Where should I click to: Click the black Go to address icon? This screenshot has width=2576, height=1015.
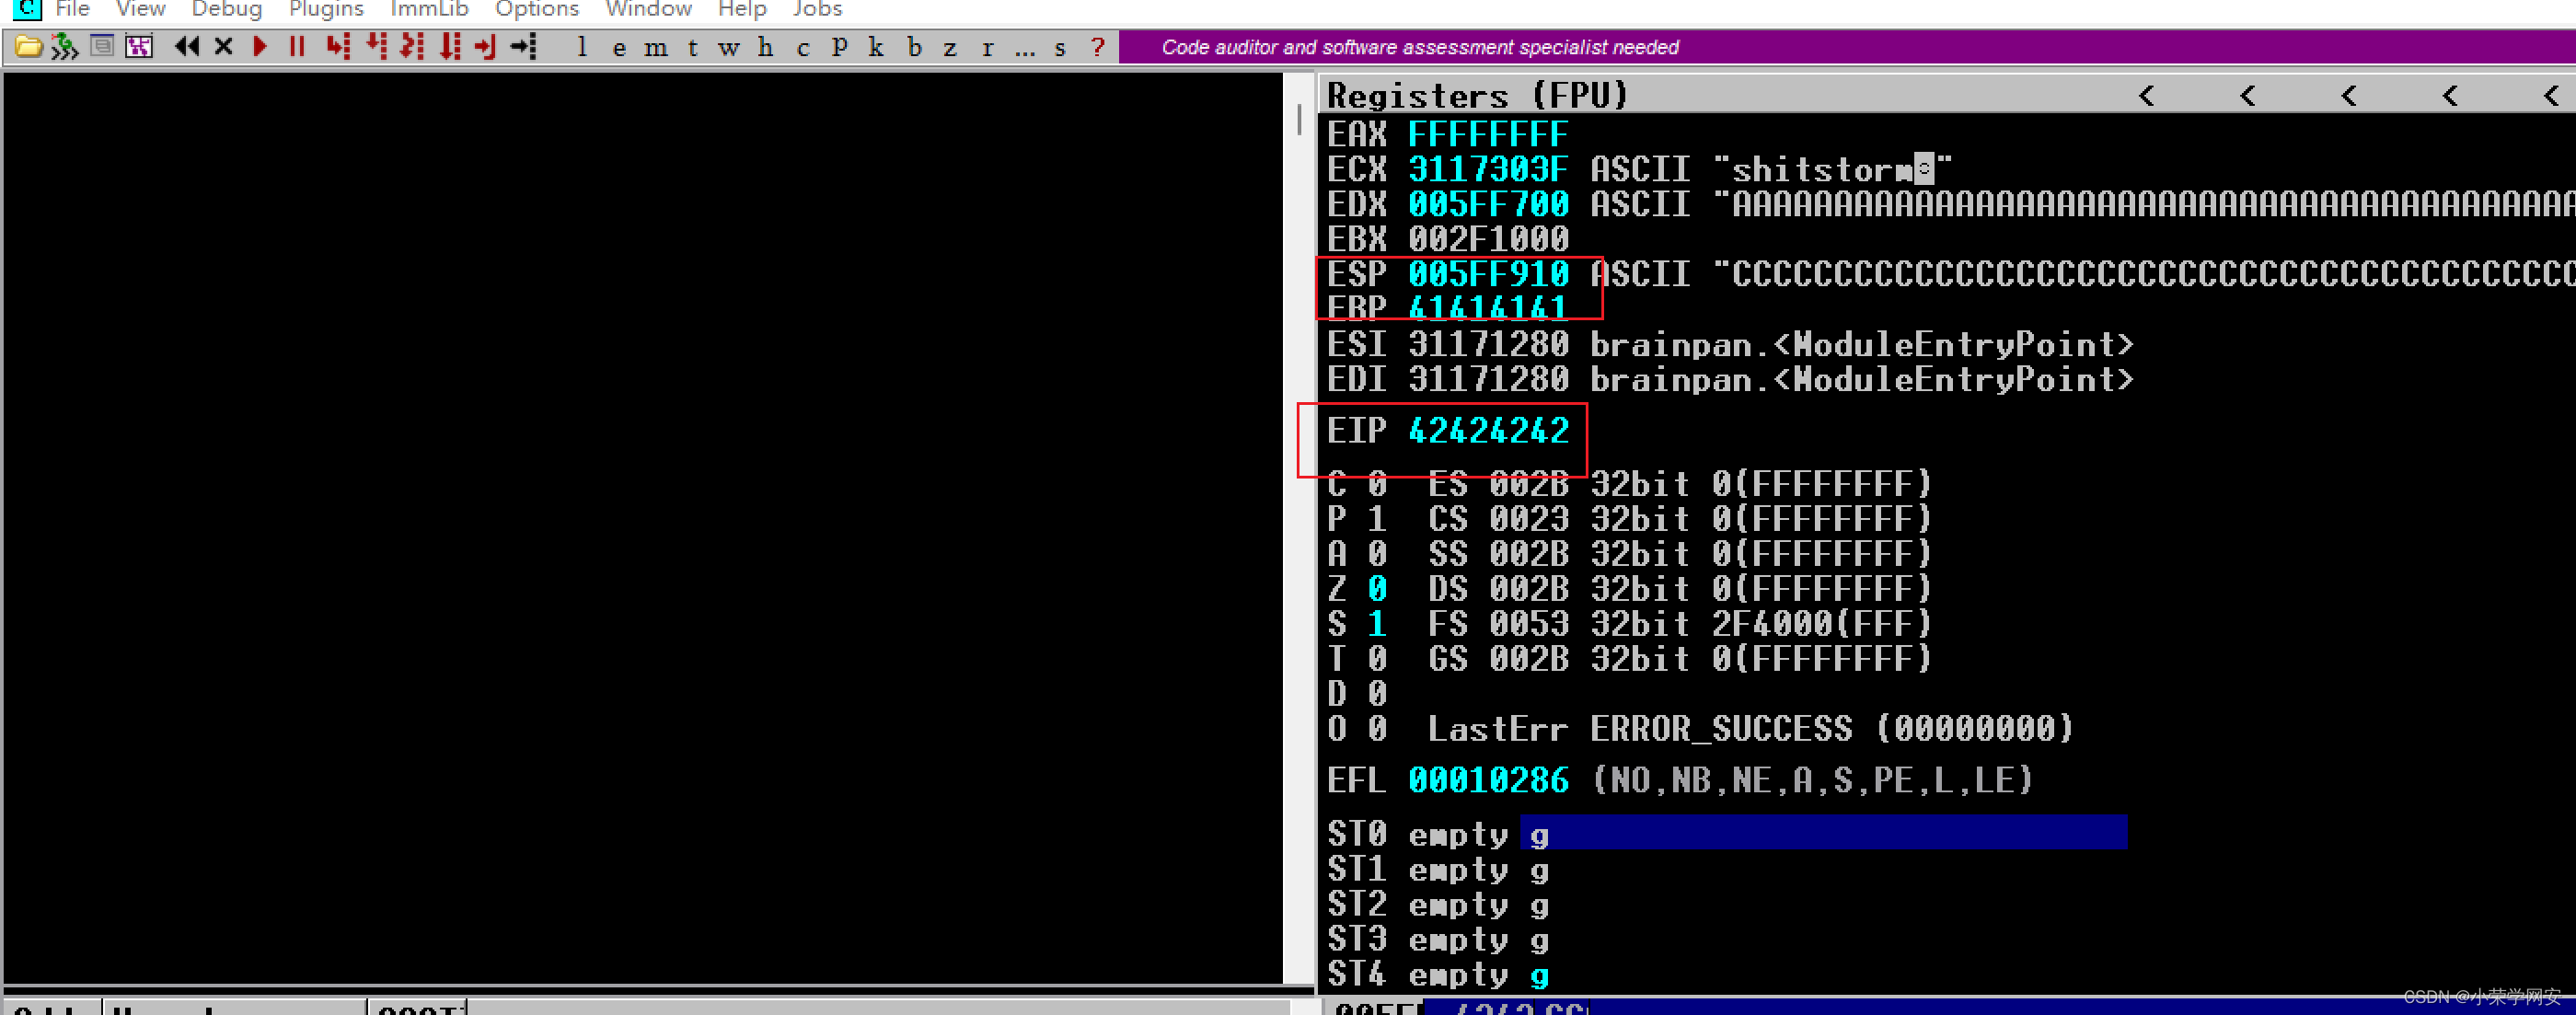(524, 46)
